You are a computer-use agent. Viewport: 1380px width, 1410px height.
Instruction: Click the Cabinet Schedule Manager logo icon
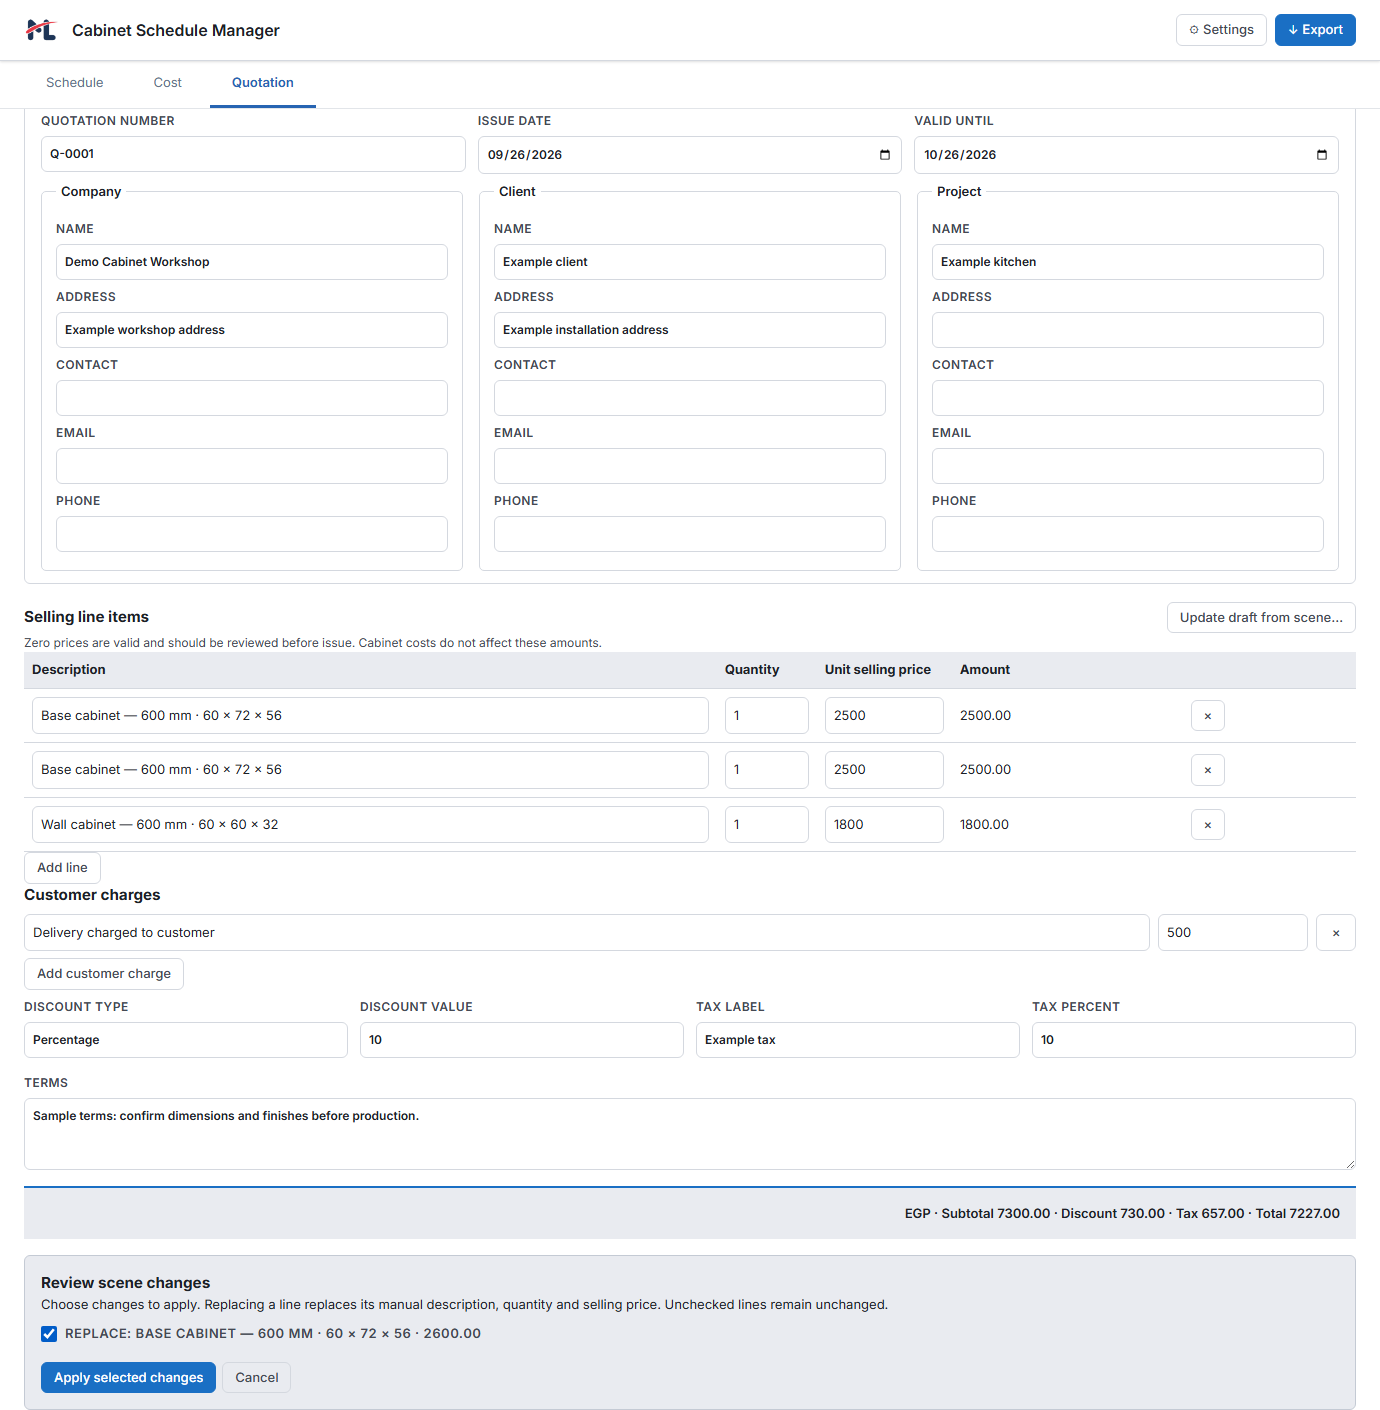click(x=41, y=30)
